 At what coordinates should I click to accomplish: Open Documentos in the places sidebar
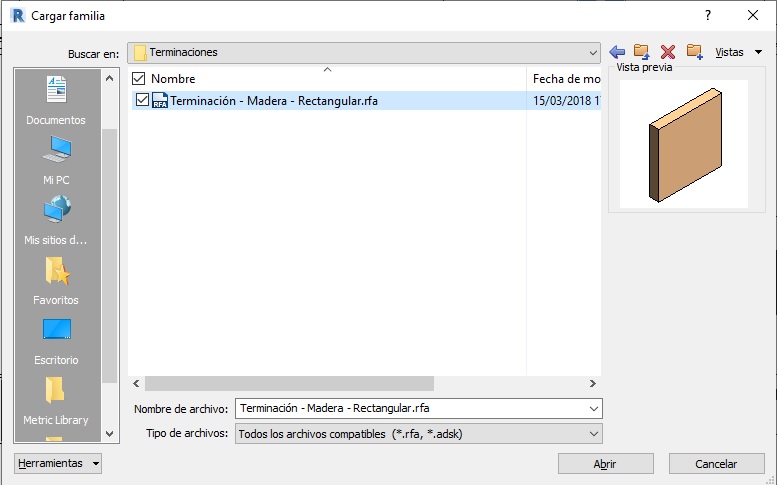(x=55, y=102)
